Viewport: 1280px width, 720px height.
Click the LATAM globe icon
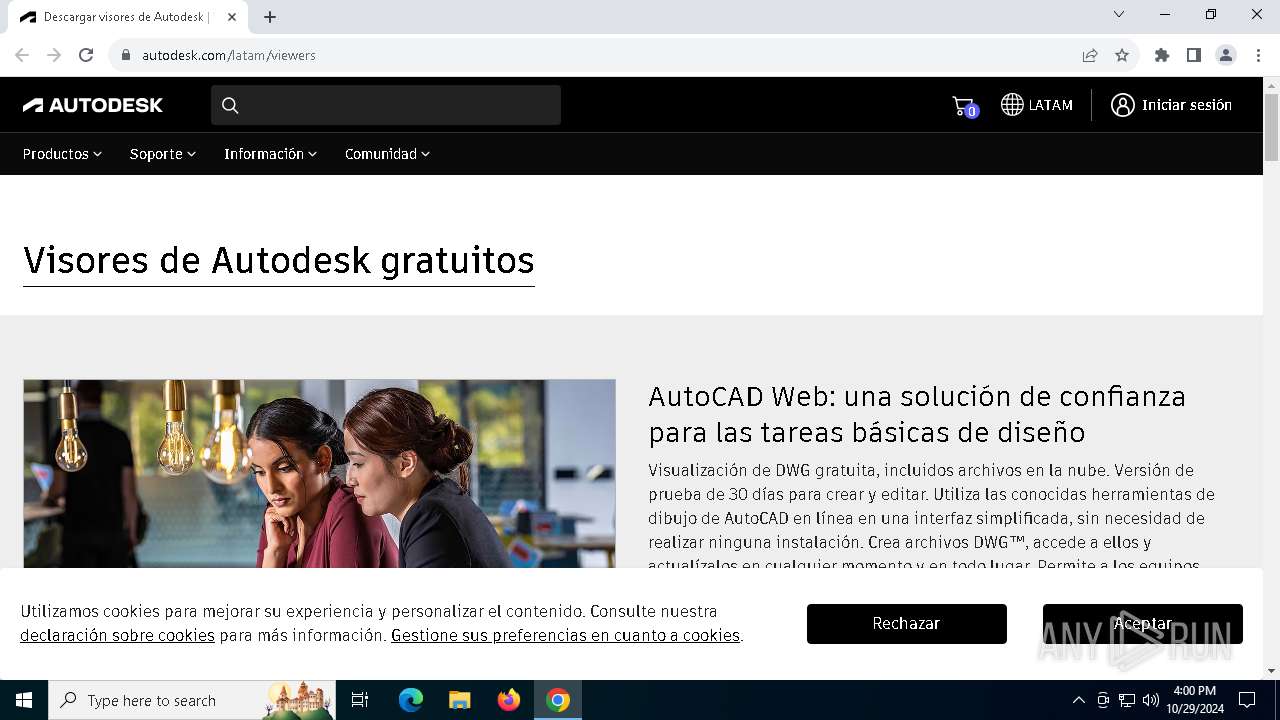(x=1012, y=105)
